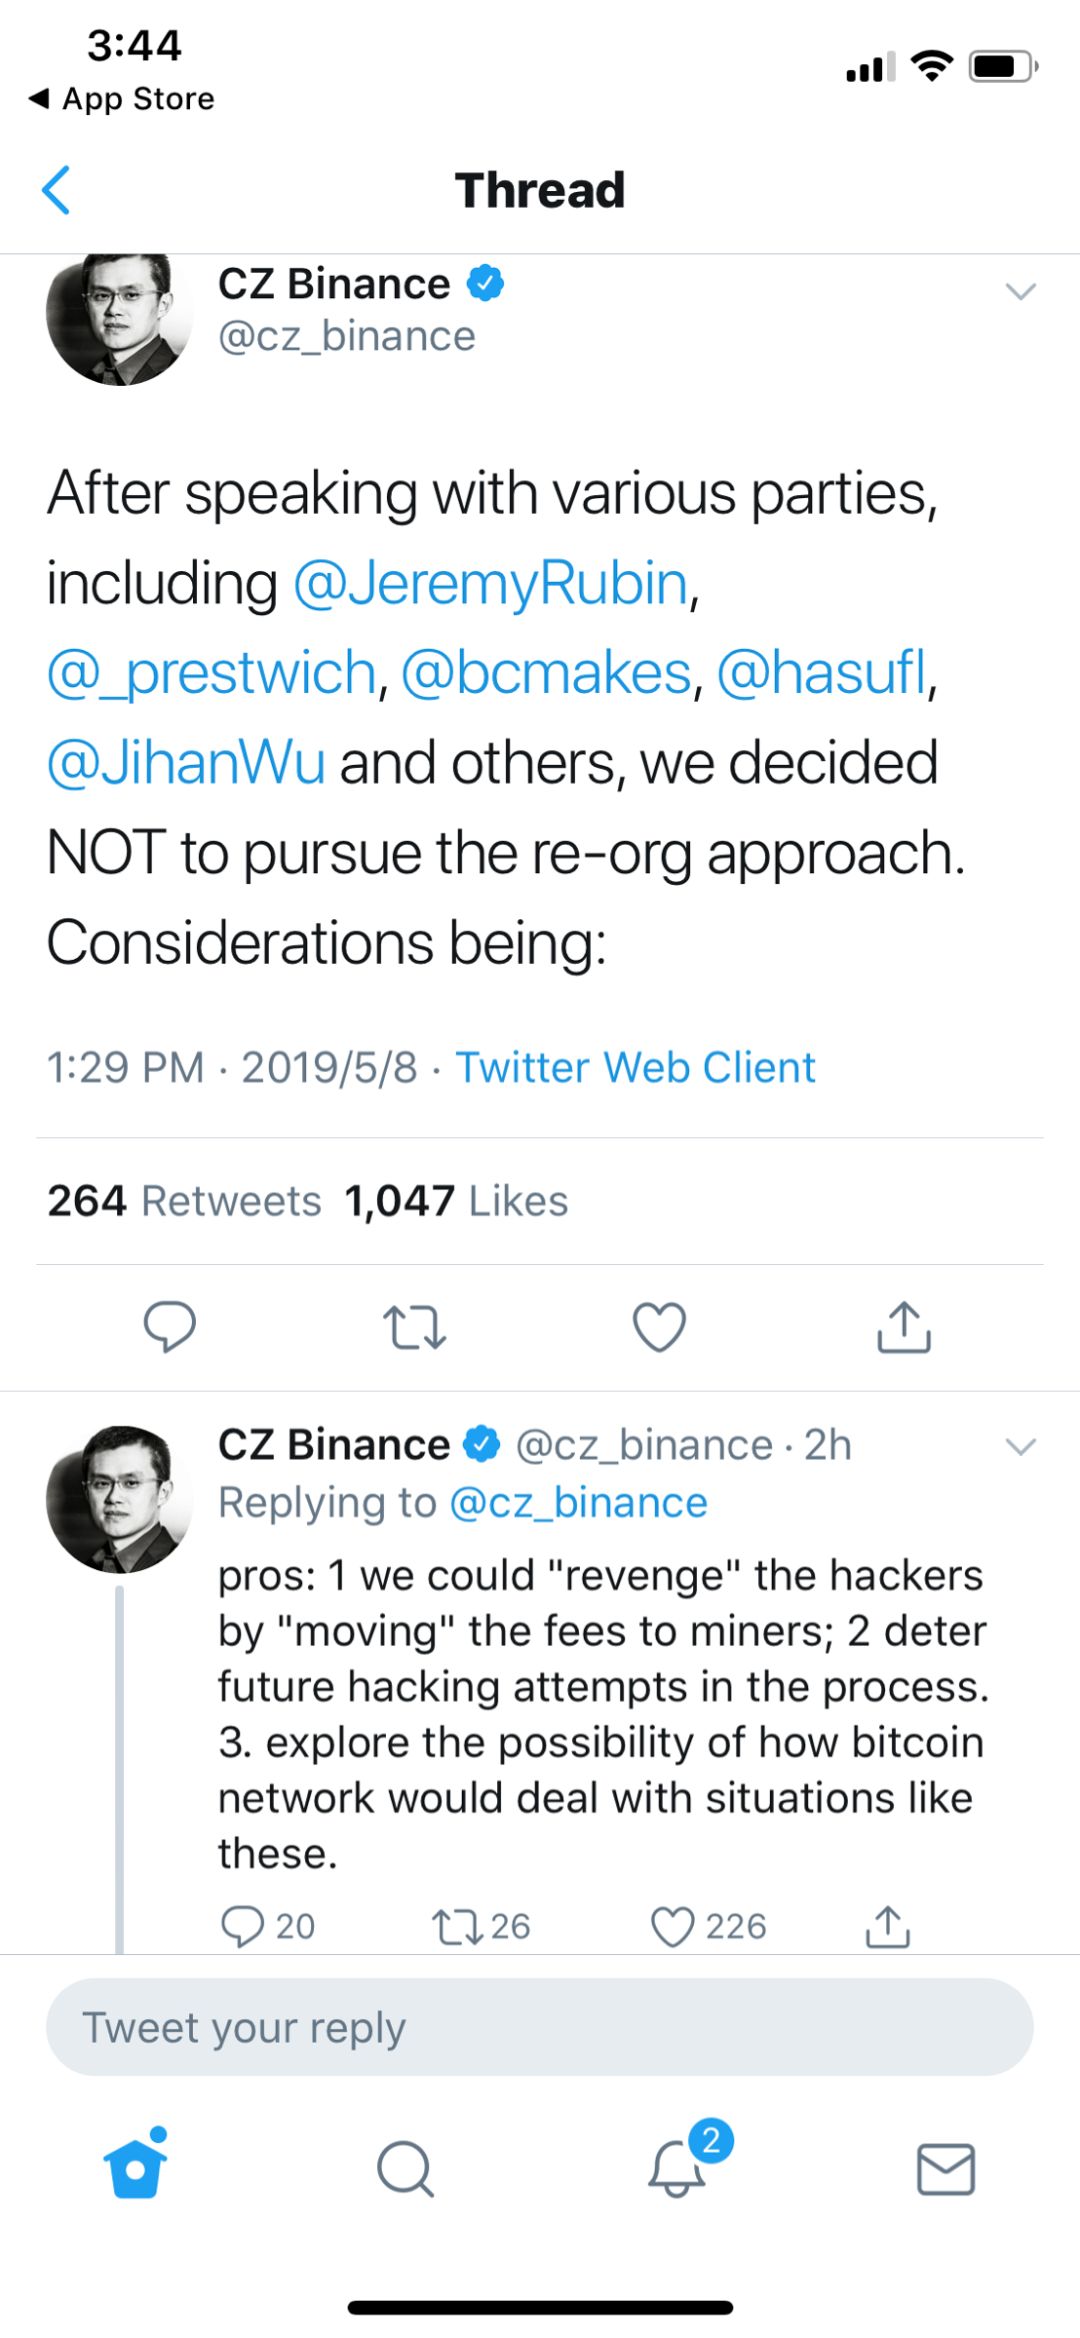Open comments on the pros reply tweet
This screenshot has height=2338, width=1080.
(243, 1926)
